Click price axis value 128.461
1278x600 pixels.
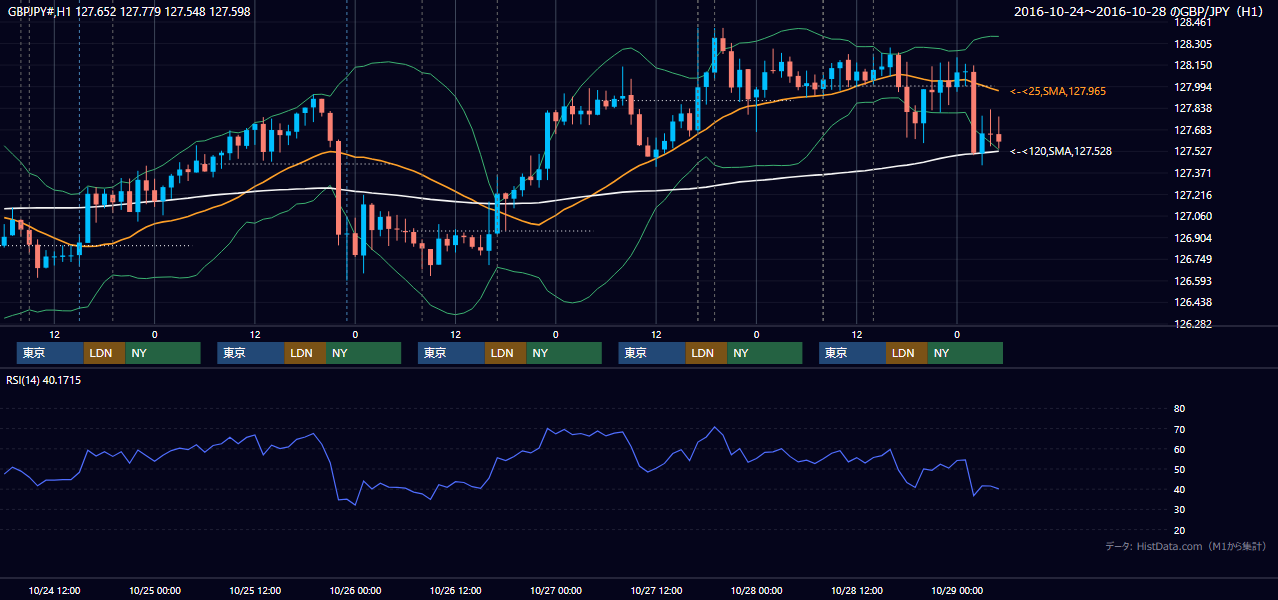1192,22
